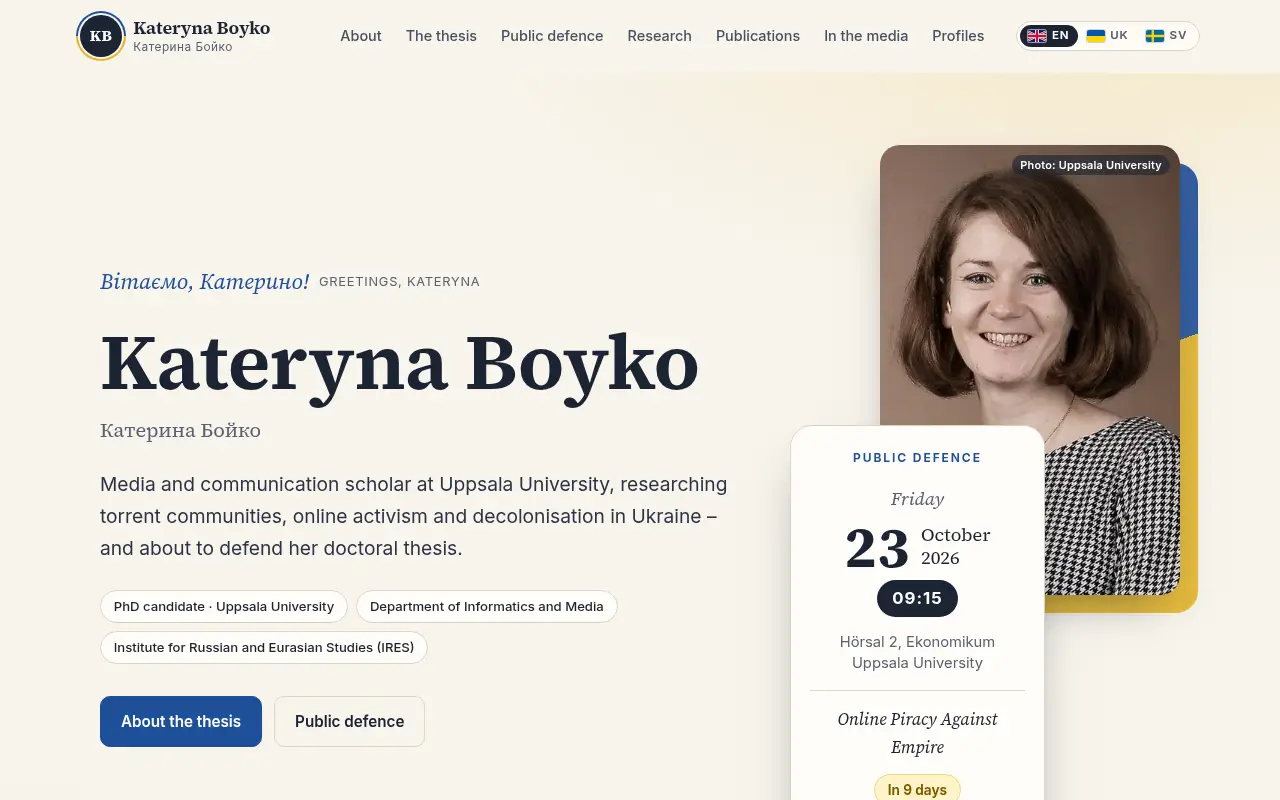
Task: Switch language to Ukrainian (UK)
Action: click(1107, 36)
